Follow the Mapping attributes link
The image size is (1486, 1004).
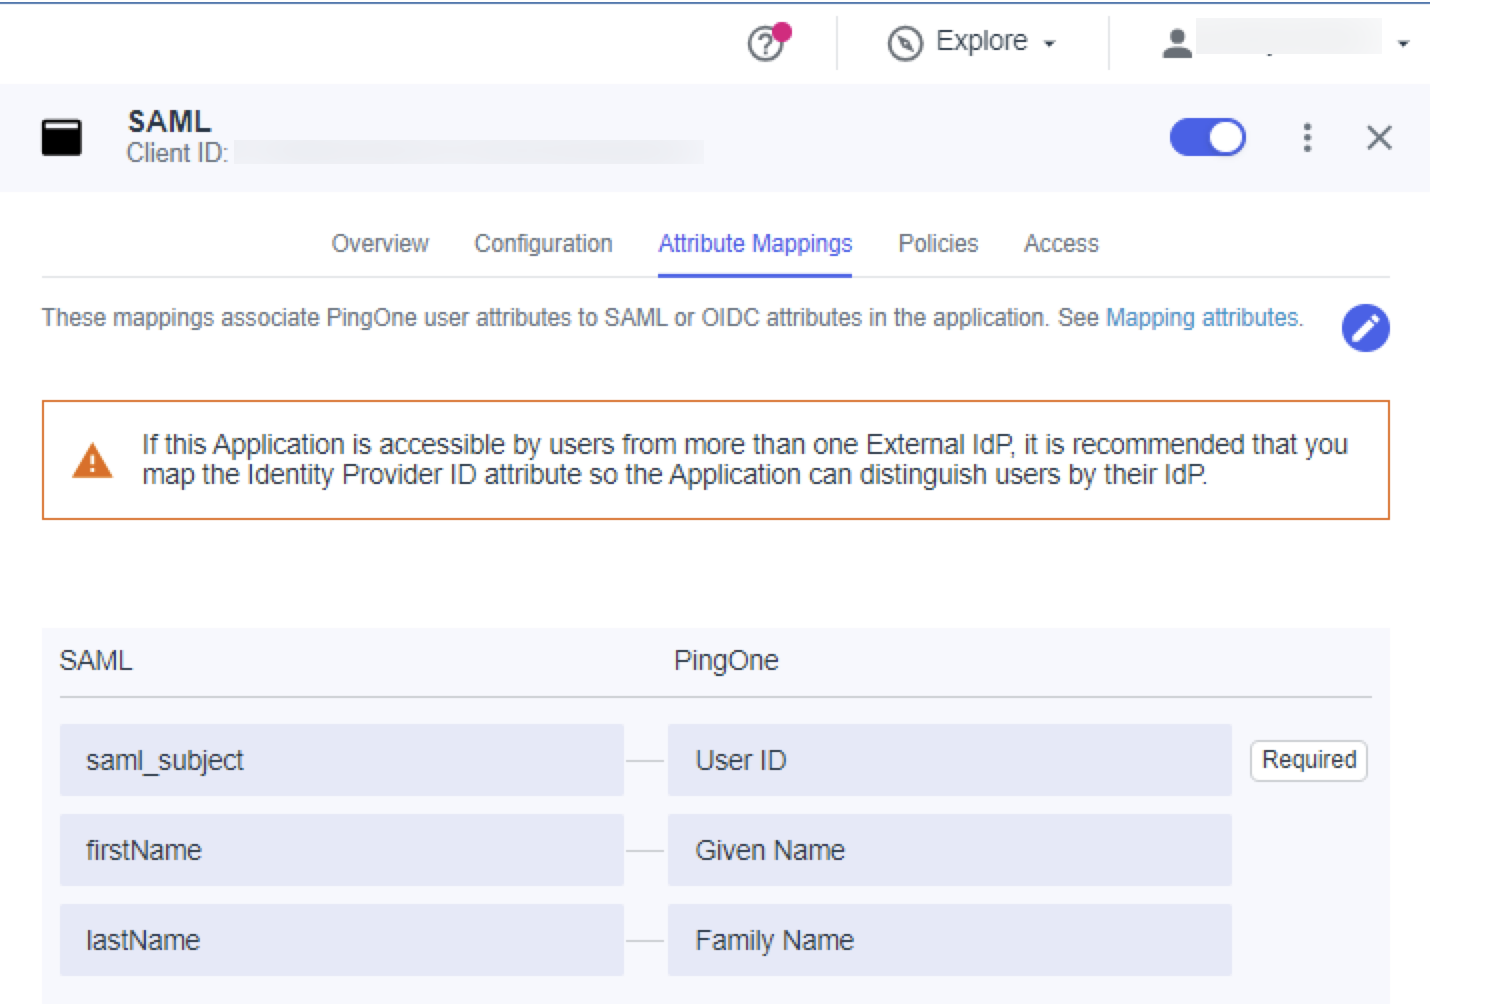pyautogui.click(x=1202, y=318)
